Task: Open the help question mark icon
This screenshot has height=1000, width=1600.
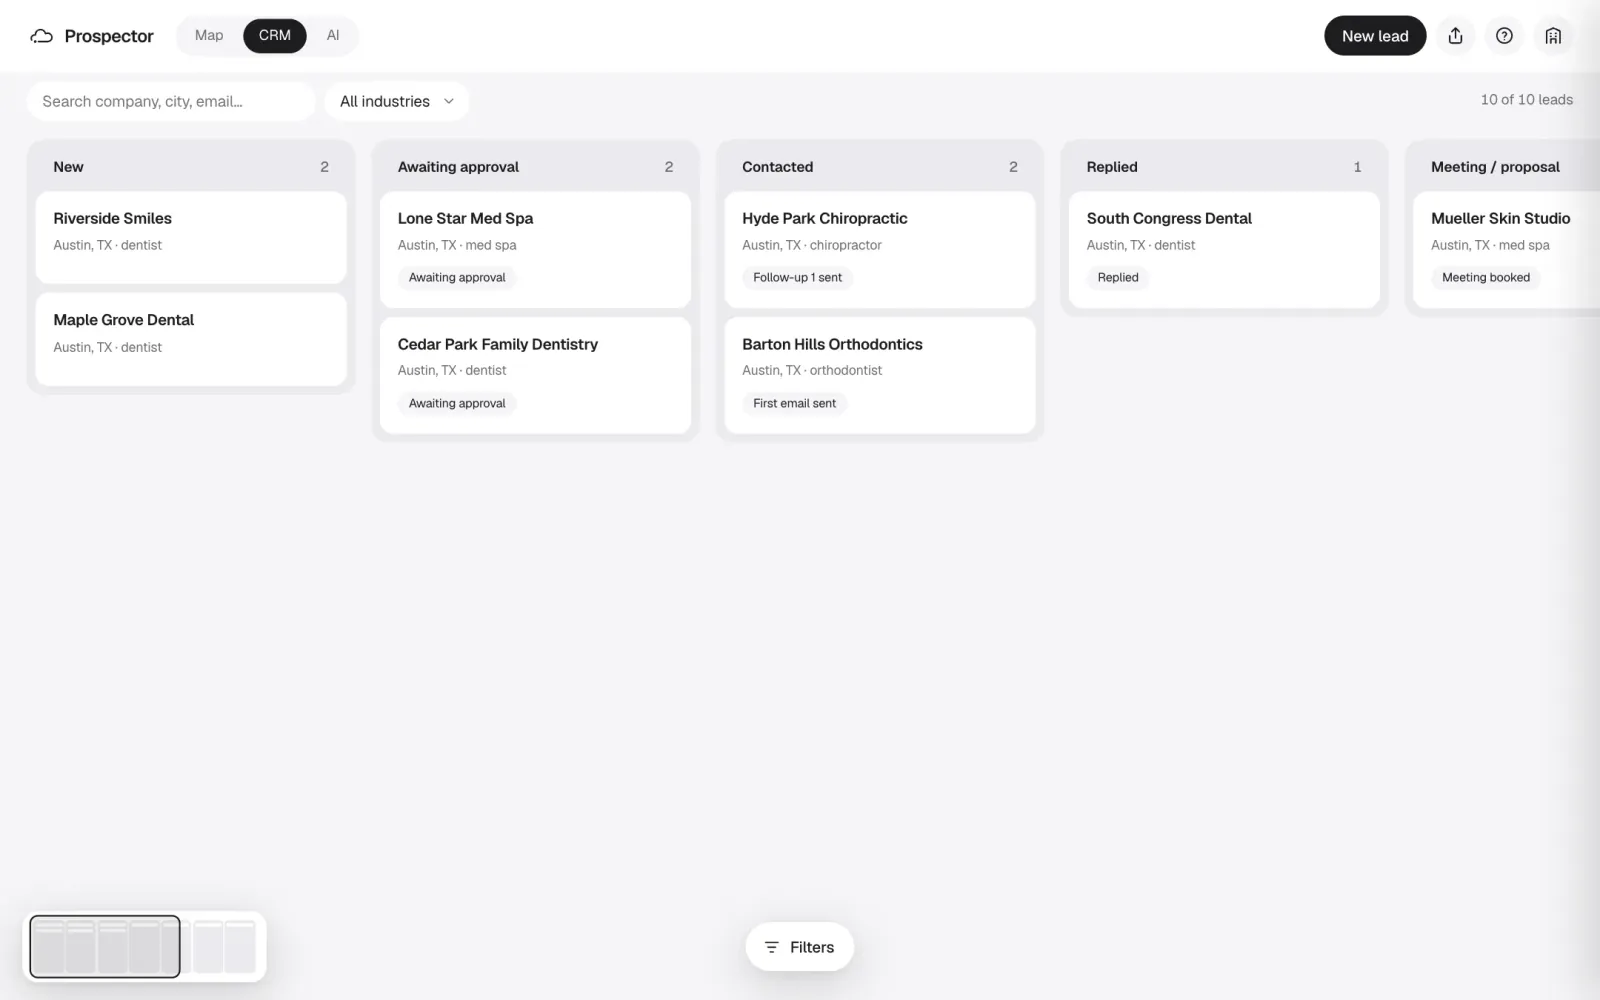Action: pyautogui.click(x=1504, y=36)
